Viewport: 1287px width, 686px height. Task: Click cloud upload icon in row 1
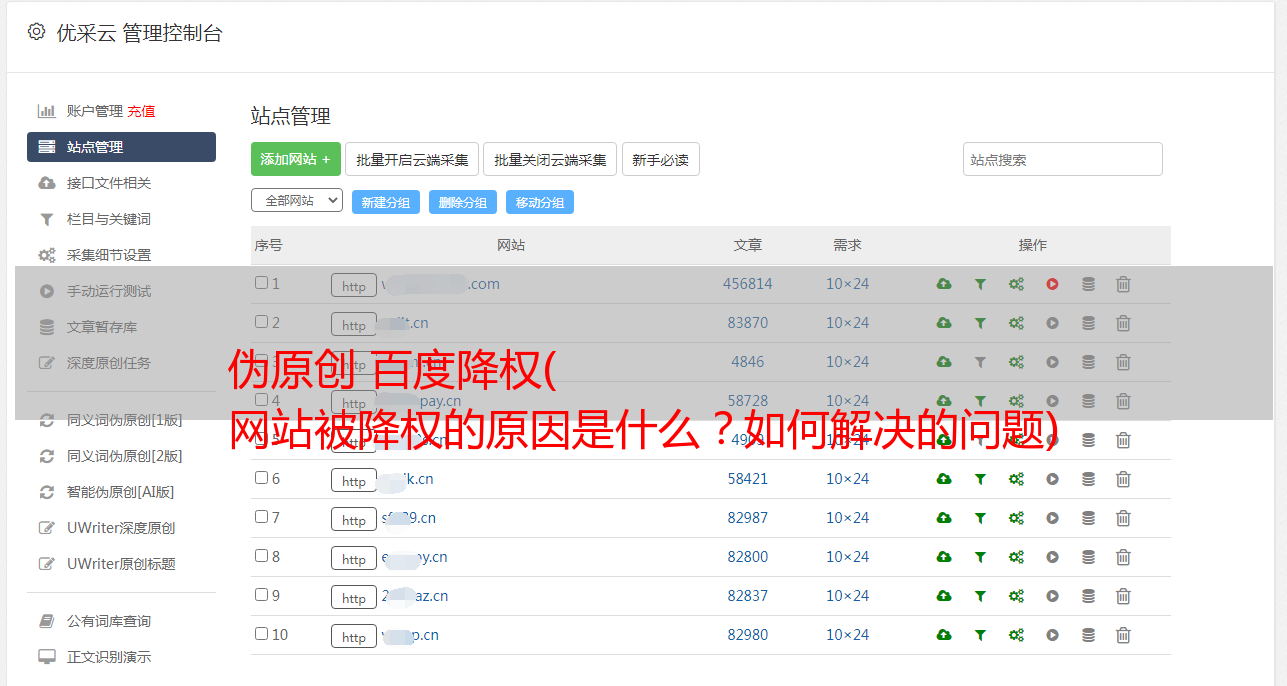(944, 284)
